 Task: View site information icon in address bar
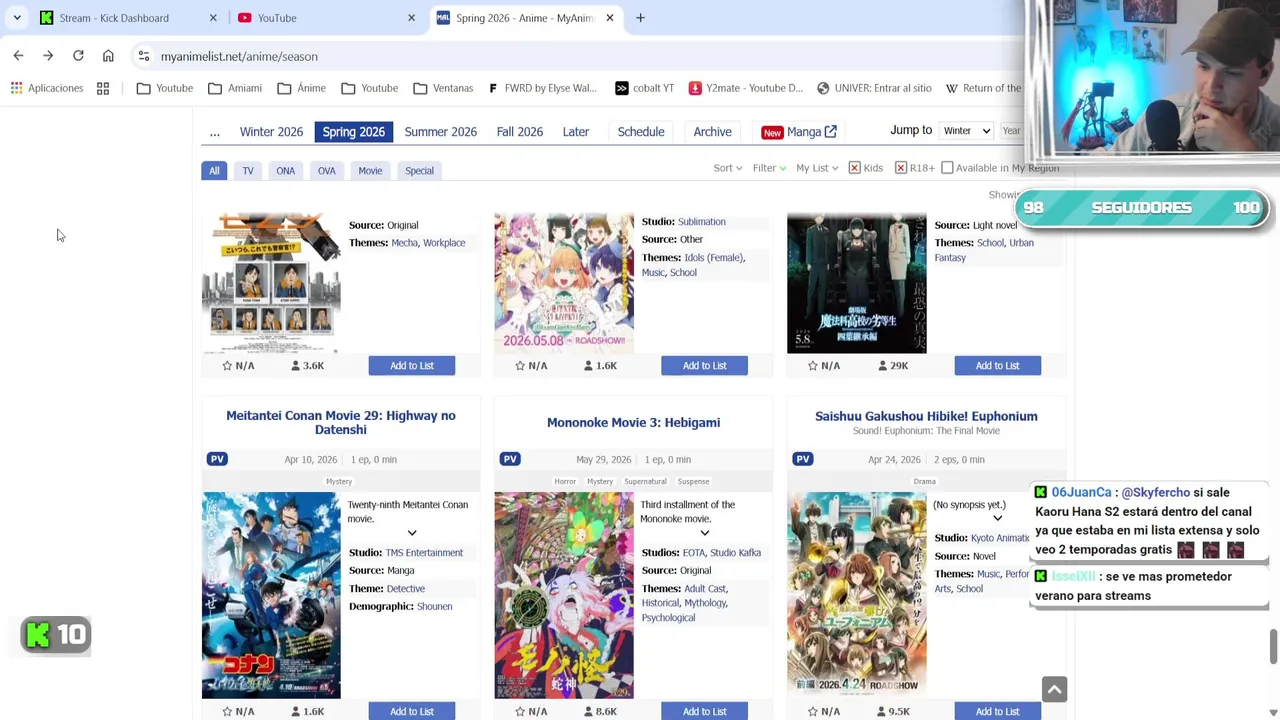point(144,56)
